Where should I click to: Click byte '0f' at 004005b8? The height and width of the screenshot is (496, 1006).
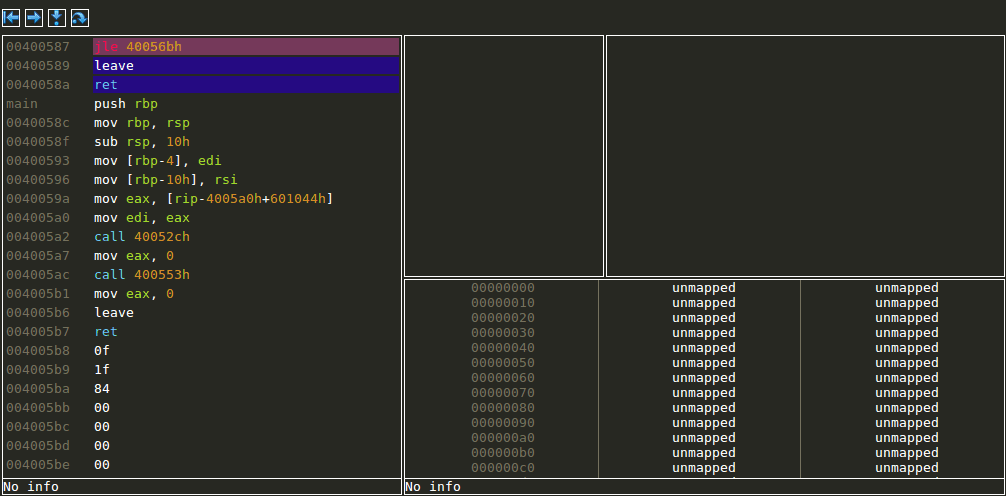[x=102, y=351]
